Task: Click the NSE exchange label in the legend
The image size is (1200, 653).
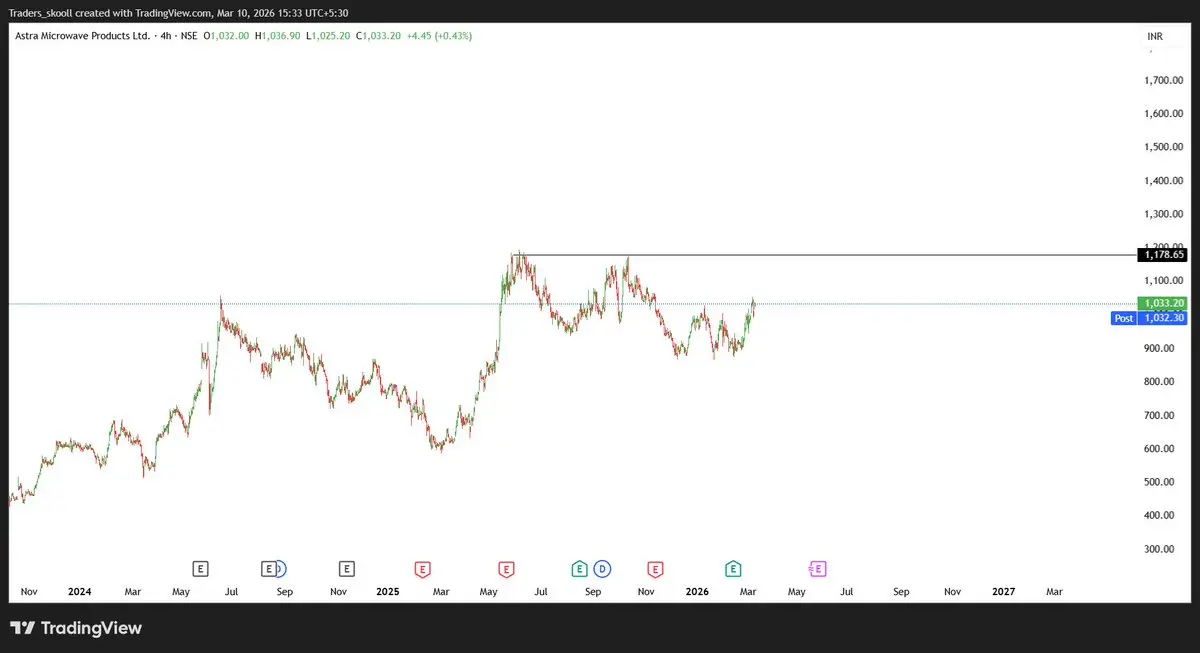Action: click(x=189, y=36)
